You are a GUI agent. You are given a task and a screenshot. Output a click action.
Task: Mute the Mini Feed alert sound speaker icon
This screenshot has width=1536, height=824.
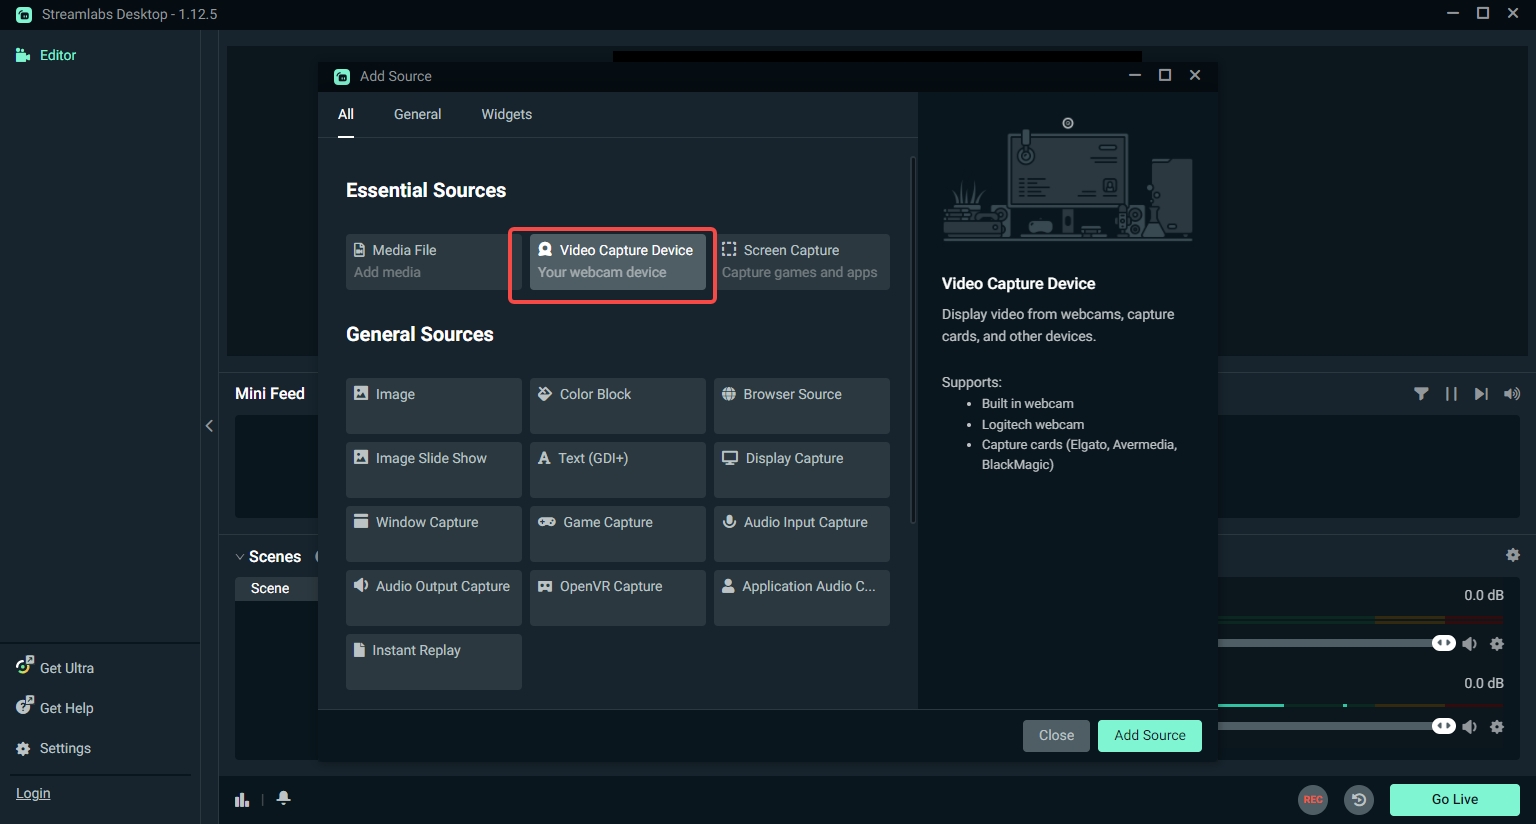[1512, 393]
